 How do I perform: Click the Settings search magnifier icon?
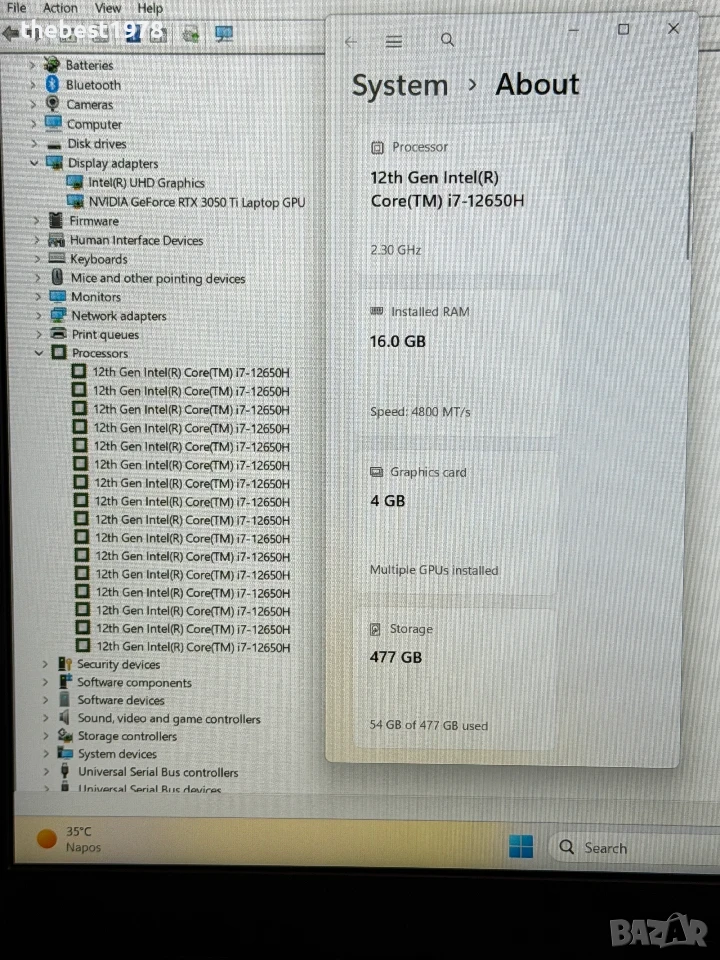(448, 40)
